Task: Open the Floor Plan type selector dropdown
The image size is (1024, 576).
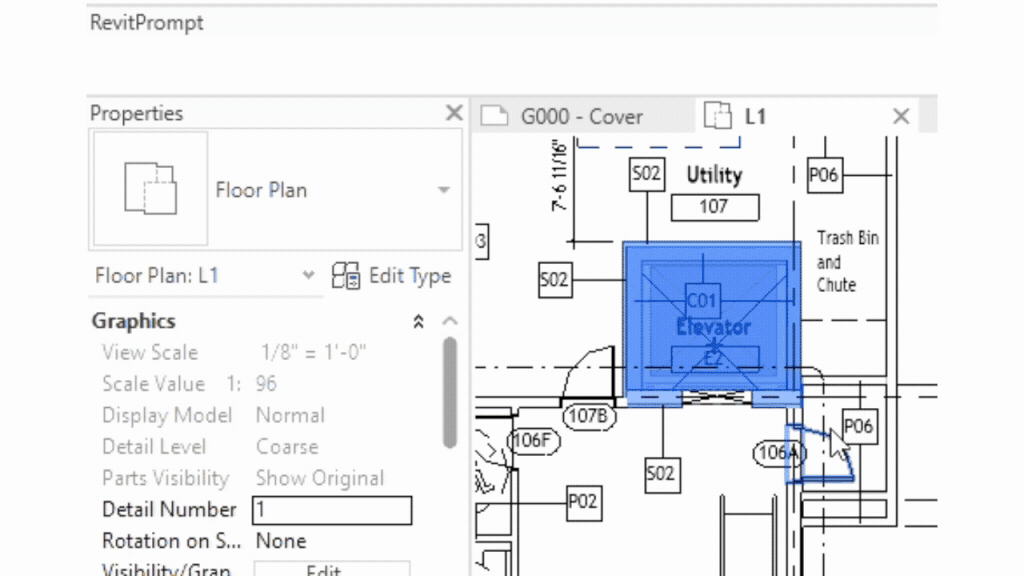Action: pyautogui.click(x=442, y=191)
